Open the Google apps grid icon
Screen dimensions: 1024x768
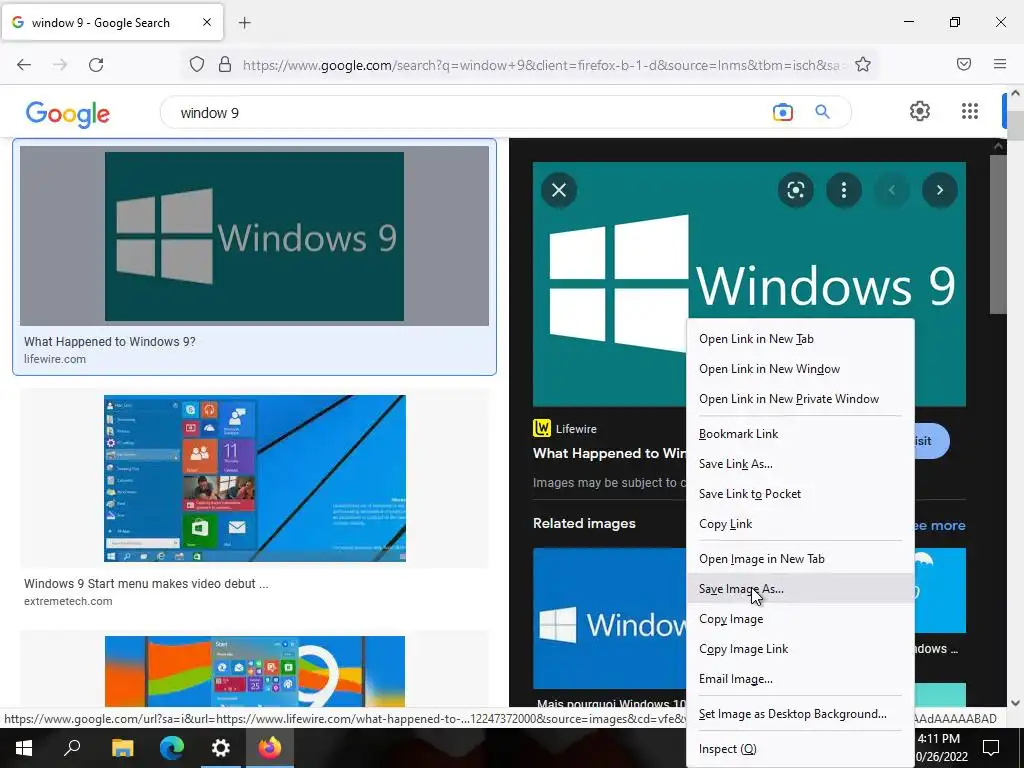[970, 111]
